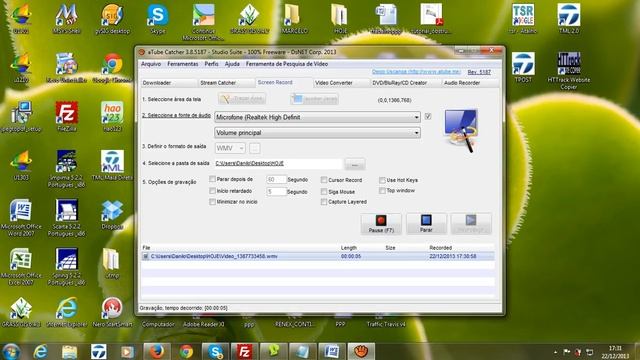Open the TML 2.0 desktop shortcut
Image resolution: width=640 pixels, height=360 pixels.
coord(569,19)
